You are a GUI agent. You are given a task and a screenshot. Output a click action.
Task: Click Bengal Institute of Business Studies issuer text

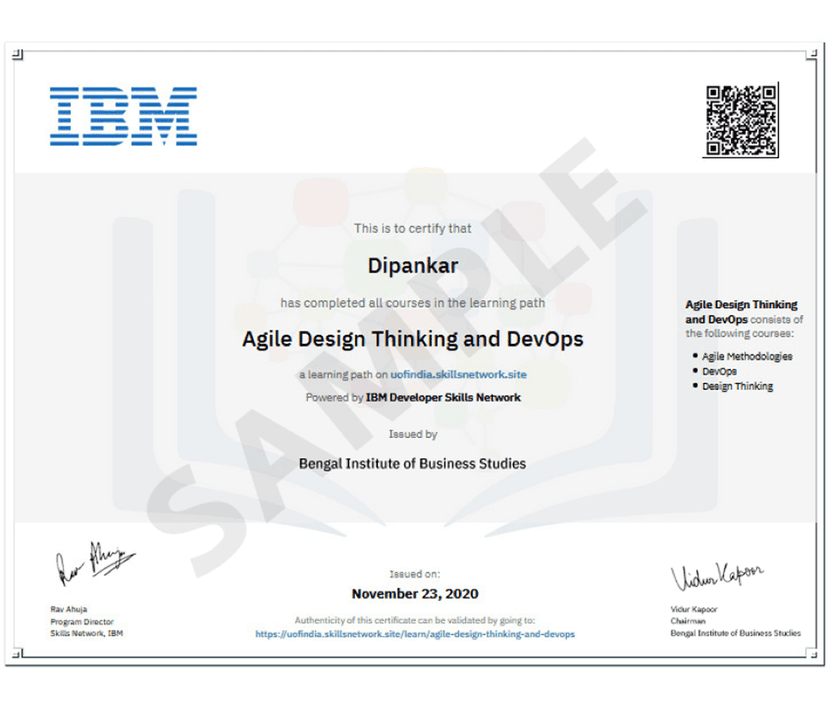[412, 464]
